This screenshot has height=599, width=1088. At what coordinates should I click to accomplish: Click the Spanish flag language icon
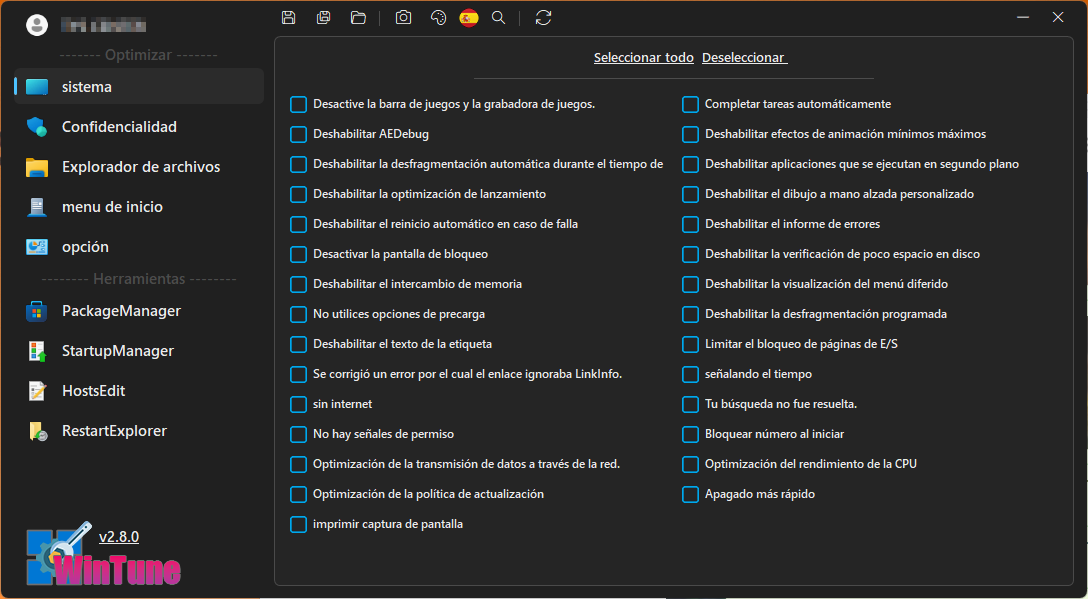[469, 18]
